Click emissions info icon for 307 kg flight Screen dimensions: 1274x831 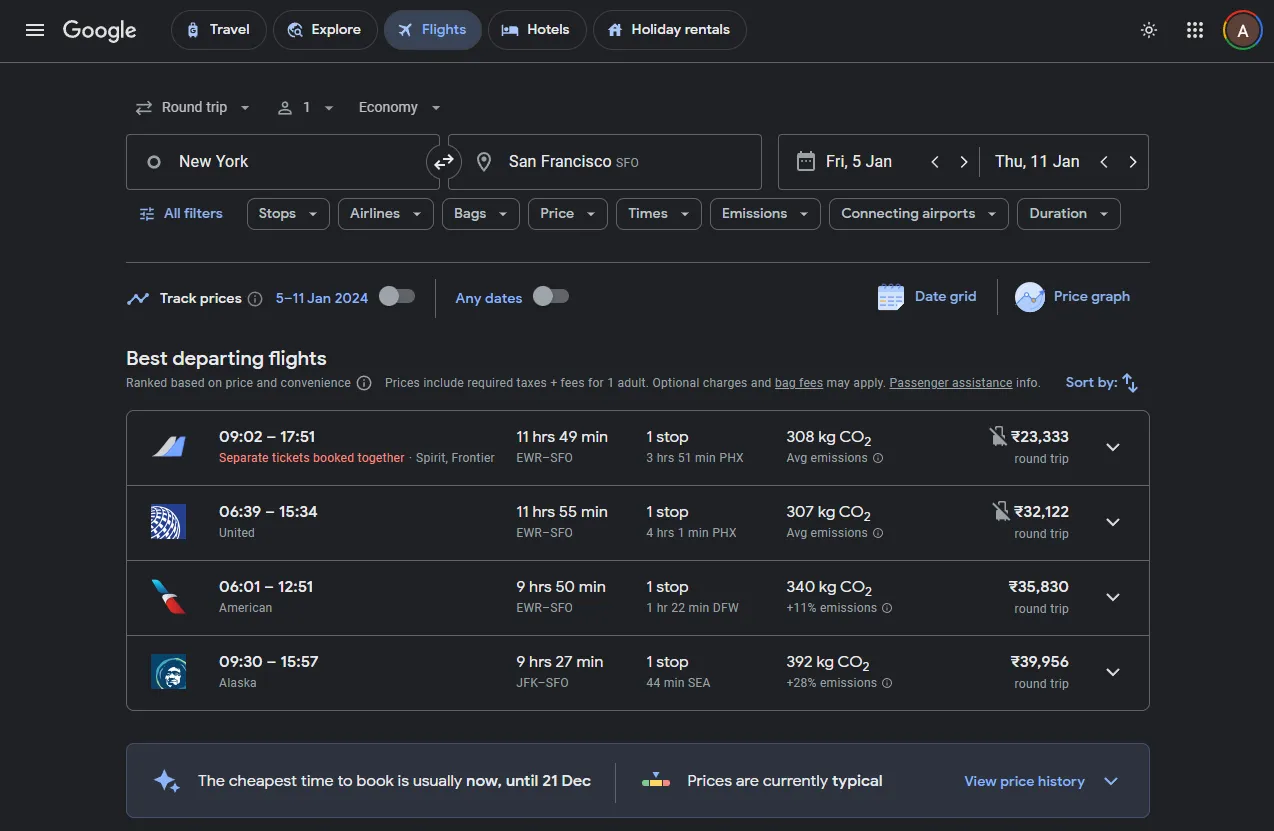[x=878, y=533]
